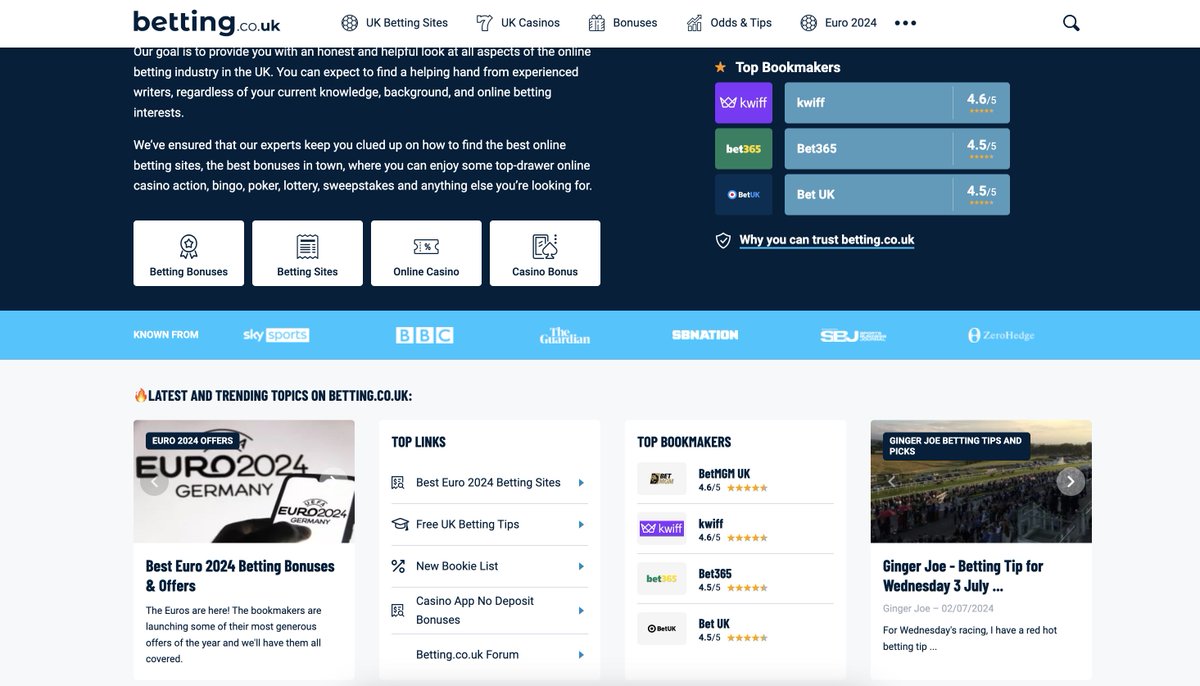1200x686 pixels.
Task: Click the Sky Sports logo
Action: coord(276,335)
